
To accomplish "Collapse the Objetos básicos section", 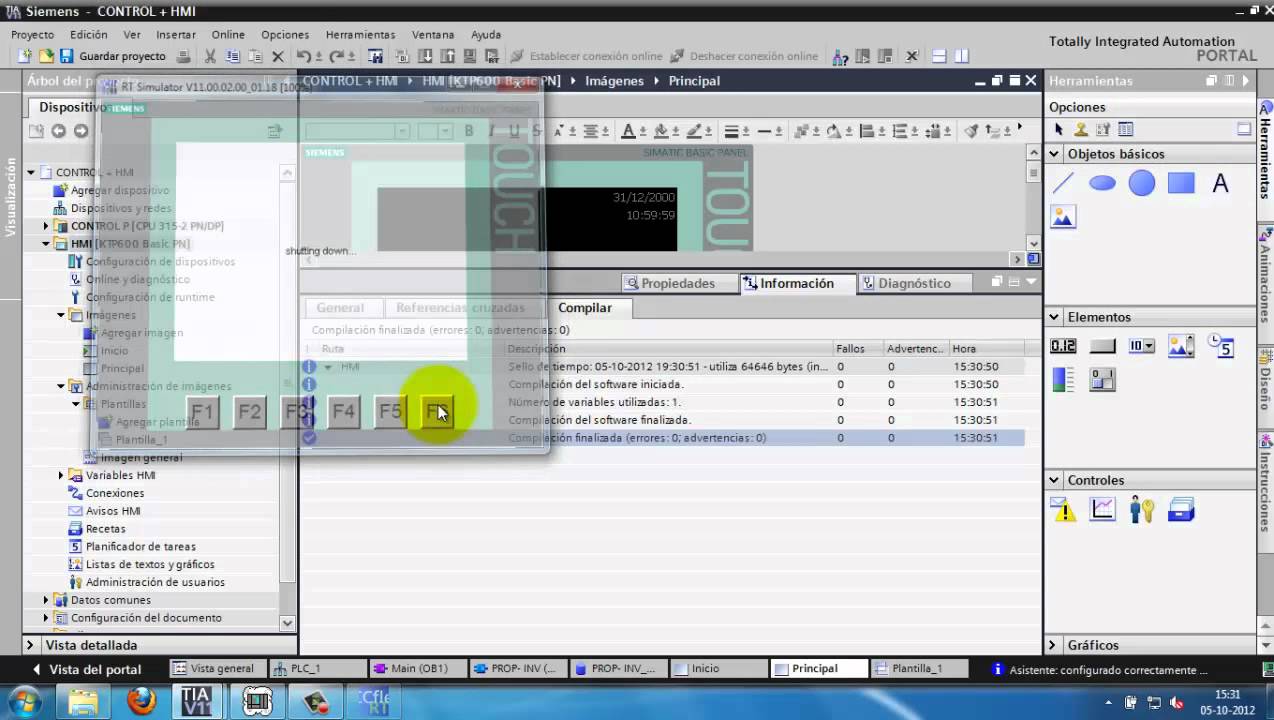I will coord(1054,154).
